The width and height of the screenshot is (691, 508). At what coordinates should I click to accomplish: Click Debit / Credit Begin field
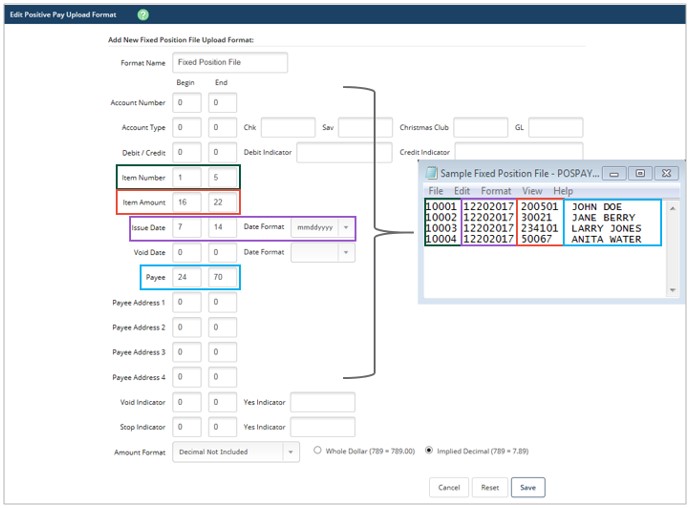point(187,152)
